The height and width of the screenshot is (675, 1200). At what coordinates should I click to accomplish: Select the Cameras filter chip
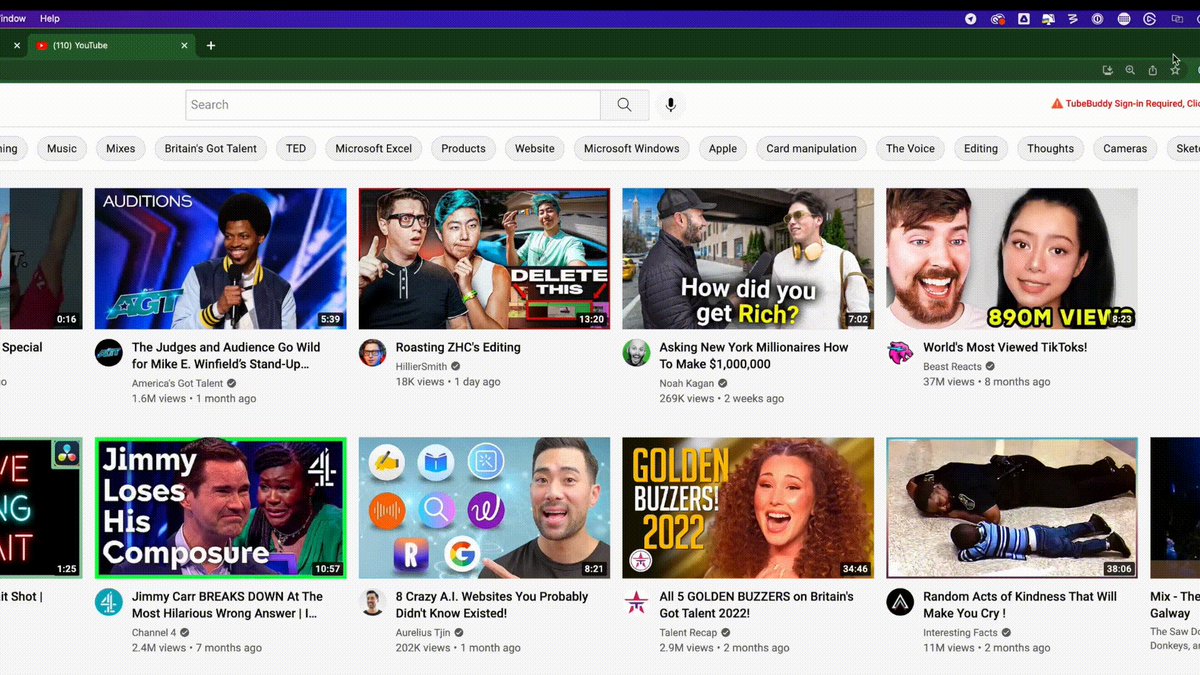tap(1125, 149)
